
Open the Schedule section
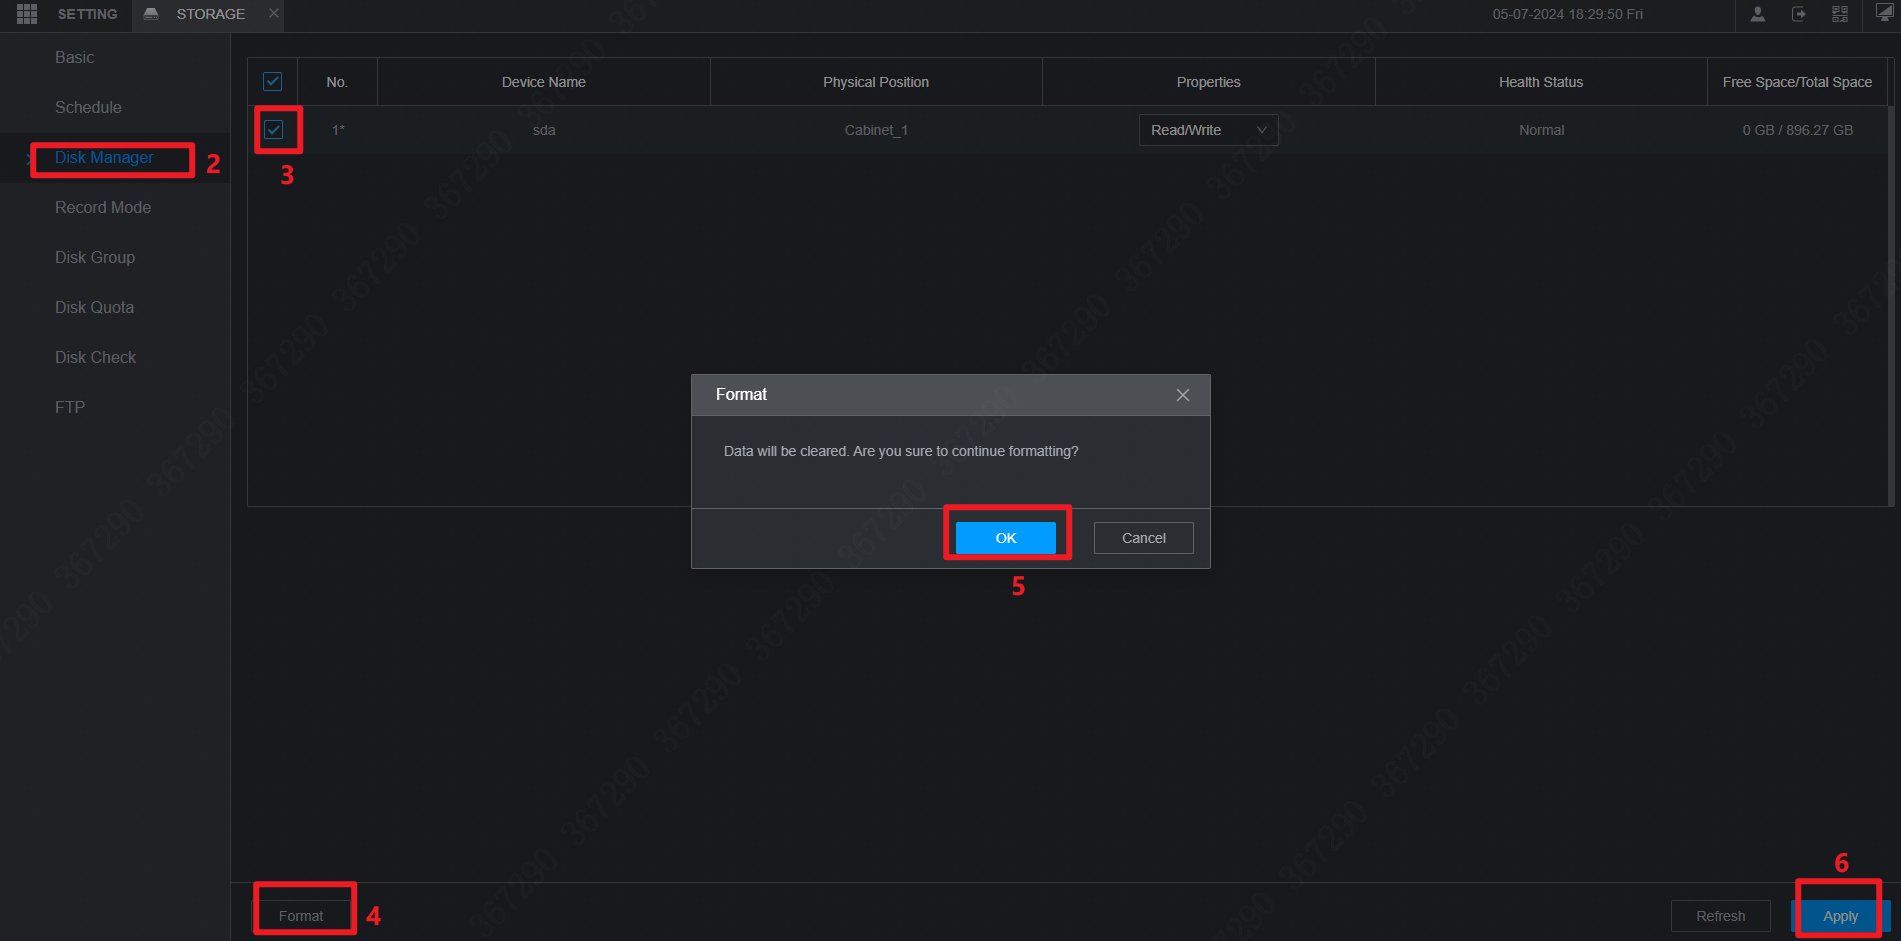[x=88, y=108]
